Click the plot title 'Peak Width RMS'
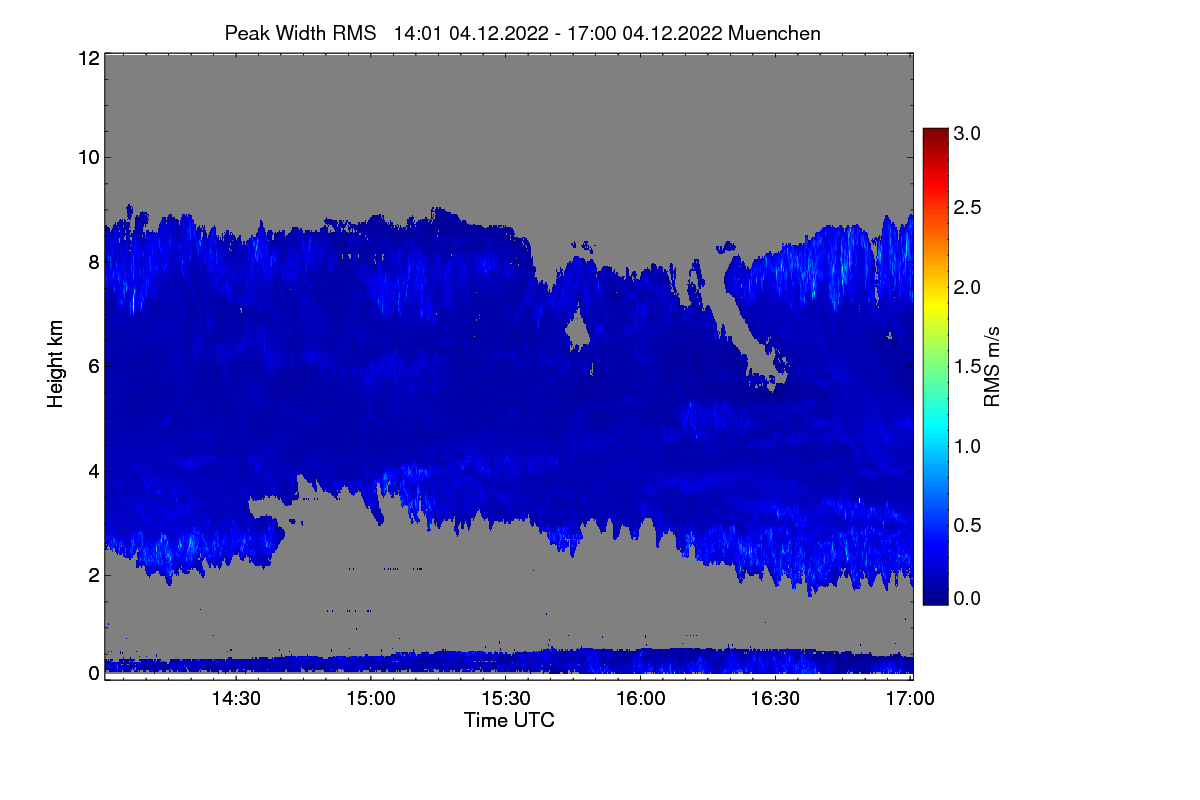This screenshot has width=1200, height=800. tap(300, 33)
